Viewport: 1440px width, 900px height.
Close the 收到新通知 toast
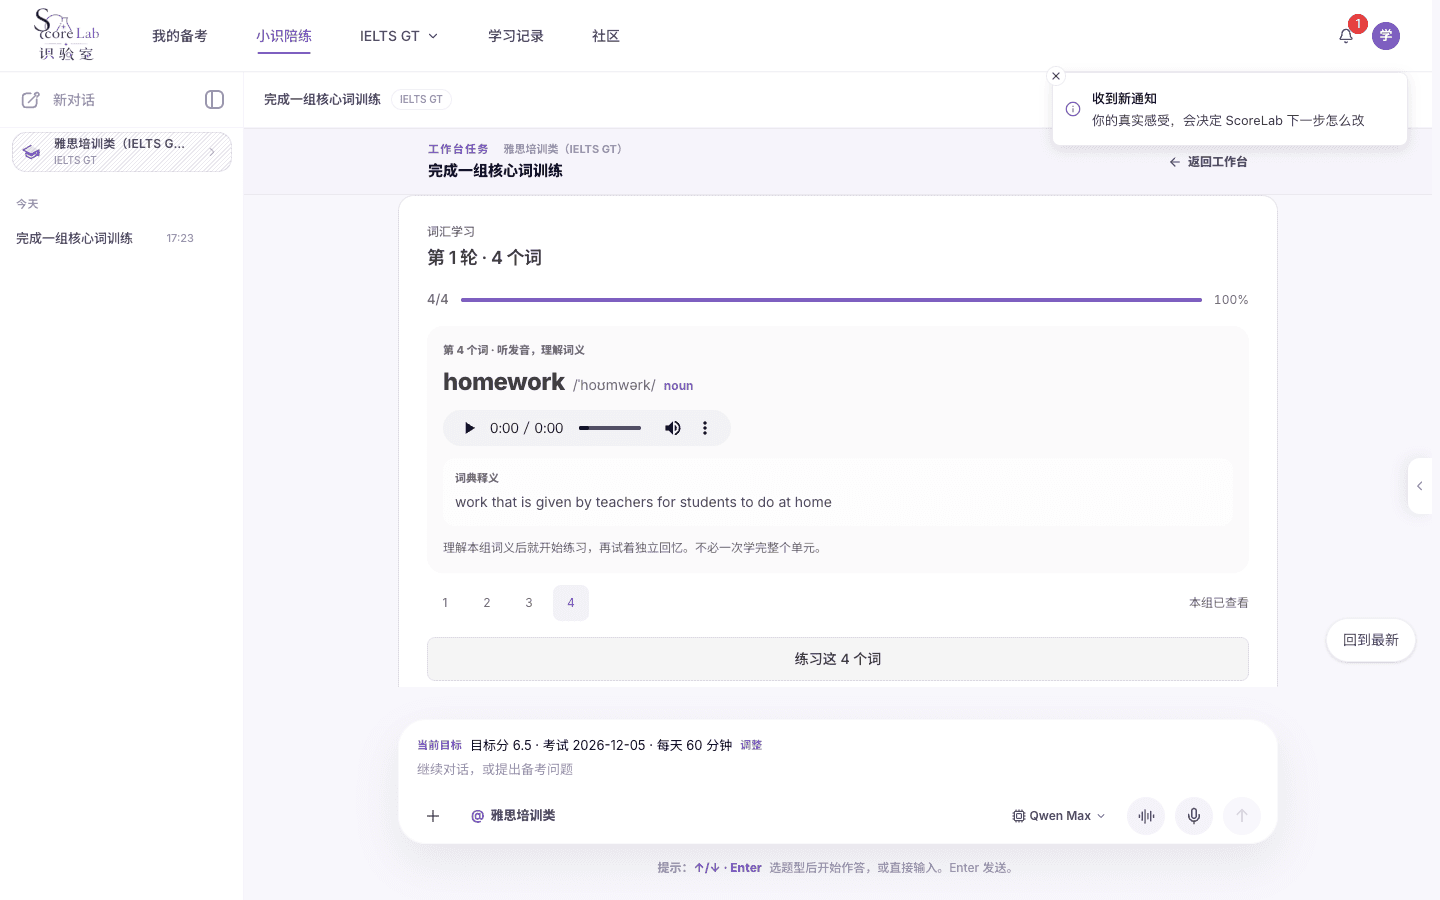(1056, 76)
